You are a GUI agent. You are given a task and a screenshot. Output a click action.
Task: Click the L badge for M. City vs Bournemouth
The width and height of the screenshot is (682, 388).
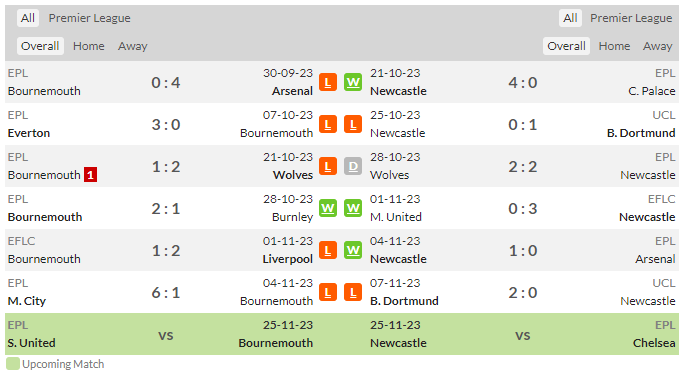(328, 292)
